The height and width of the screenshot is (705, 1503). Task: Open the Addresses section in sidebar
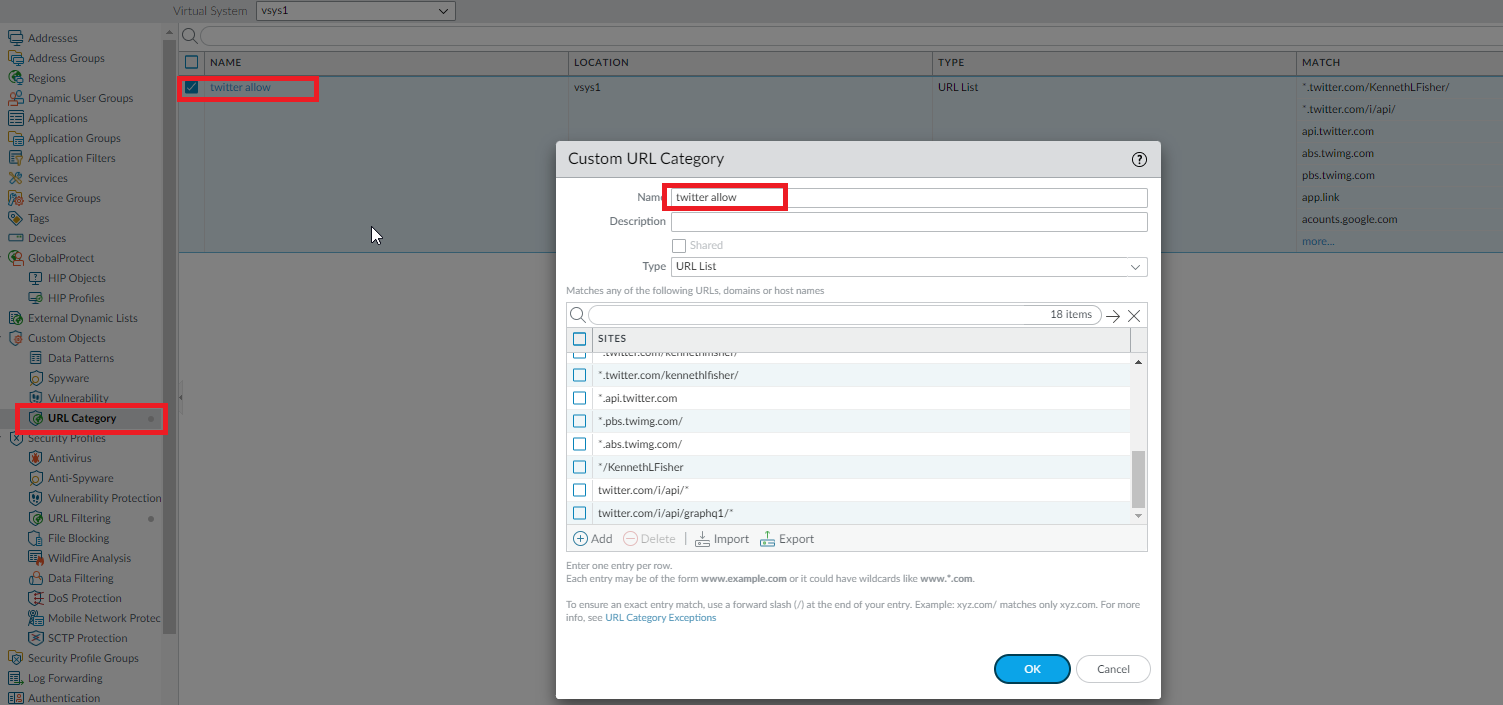(53, 37)
